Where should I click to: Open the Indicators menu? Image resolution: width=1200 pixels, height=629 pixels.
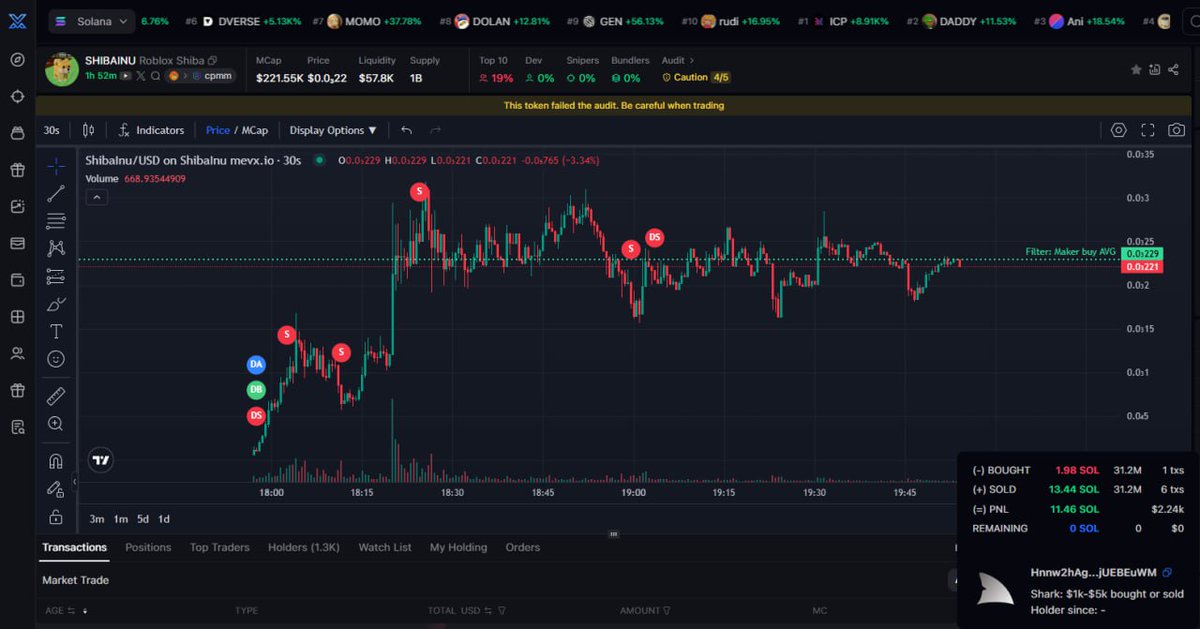click(151, 130)
